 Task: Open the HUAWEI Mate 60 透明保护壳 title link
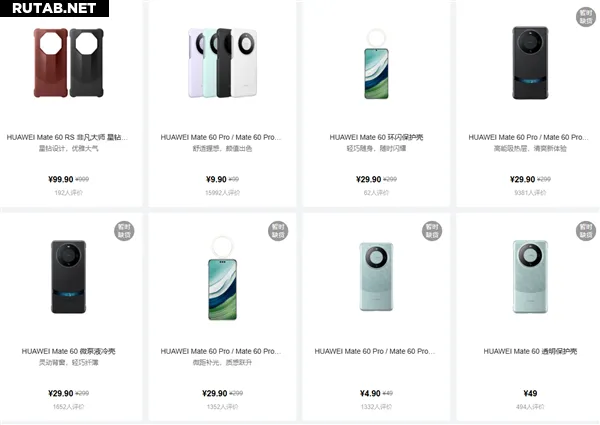click(x=530, y=352)
